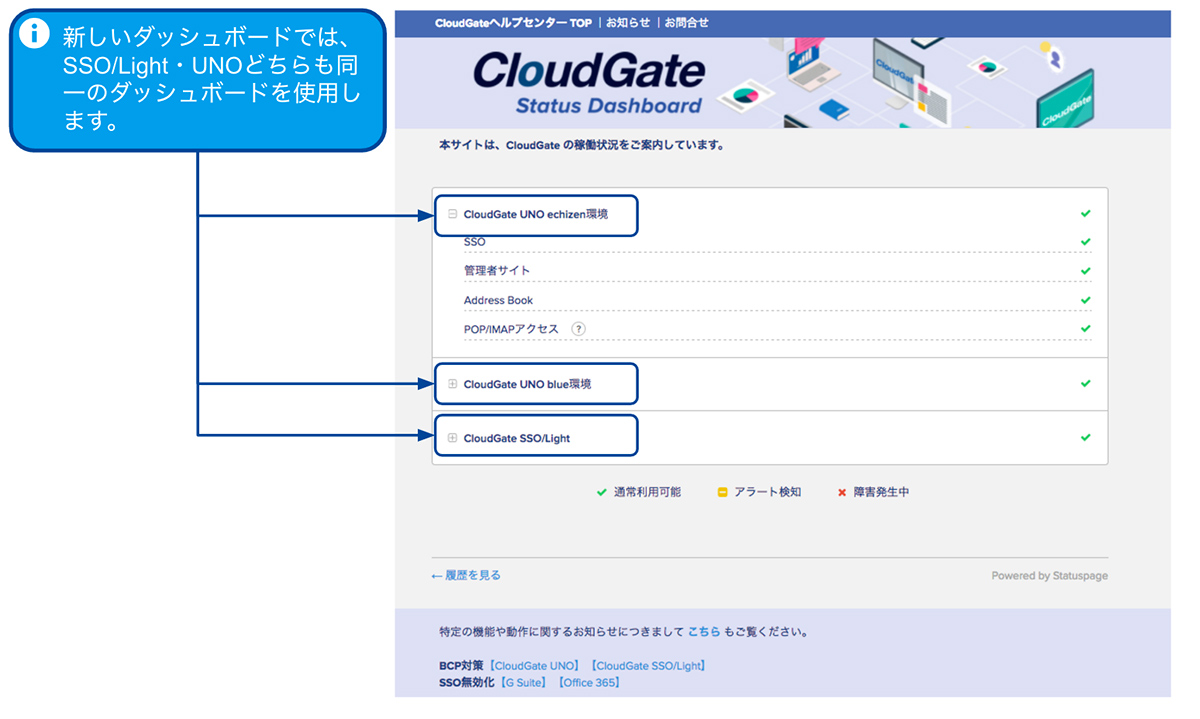This screenshot has width=1200, height=719.
Task: Click the 履歴を見る link
Action: pyautogui.click(x=466, y=575)
